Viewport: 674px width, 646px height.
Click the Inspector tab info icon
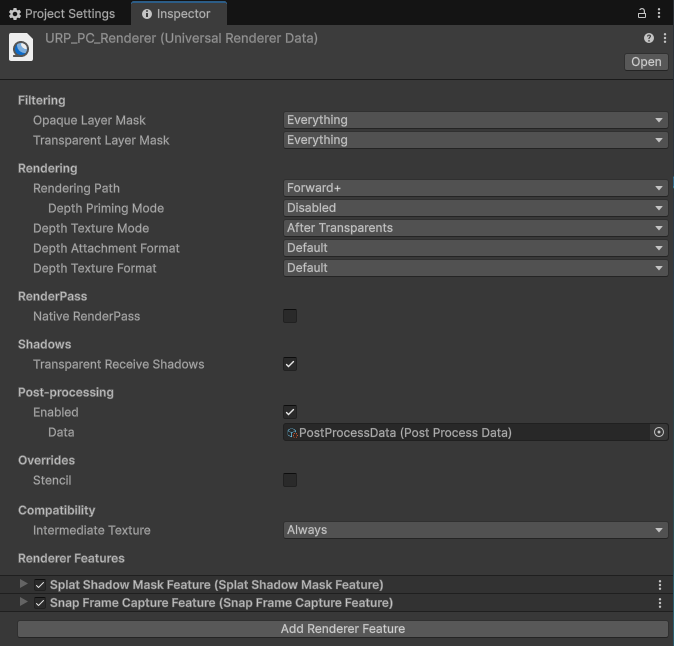point(147,14)
